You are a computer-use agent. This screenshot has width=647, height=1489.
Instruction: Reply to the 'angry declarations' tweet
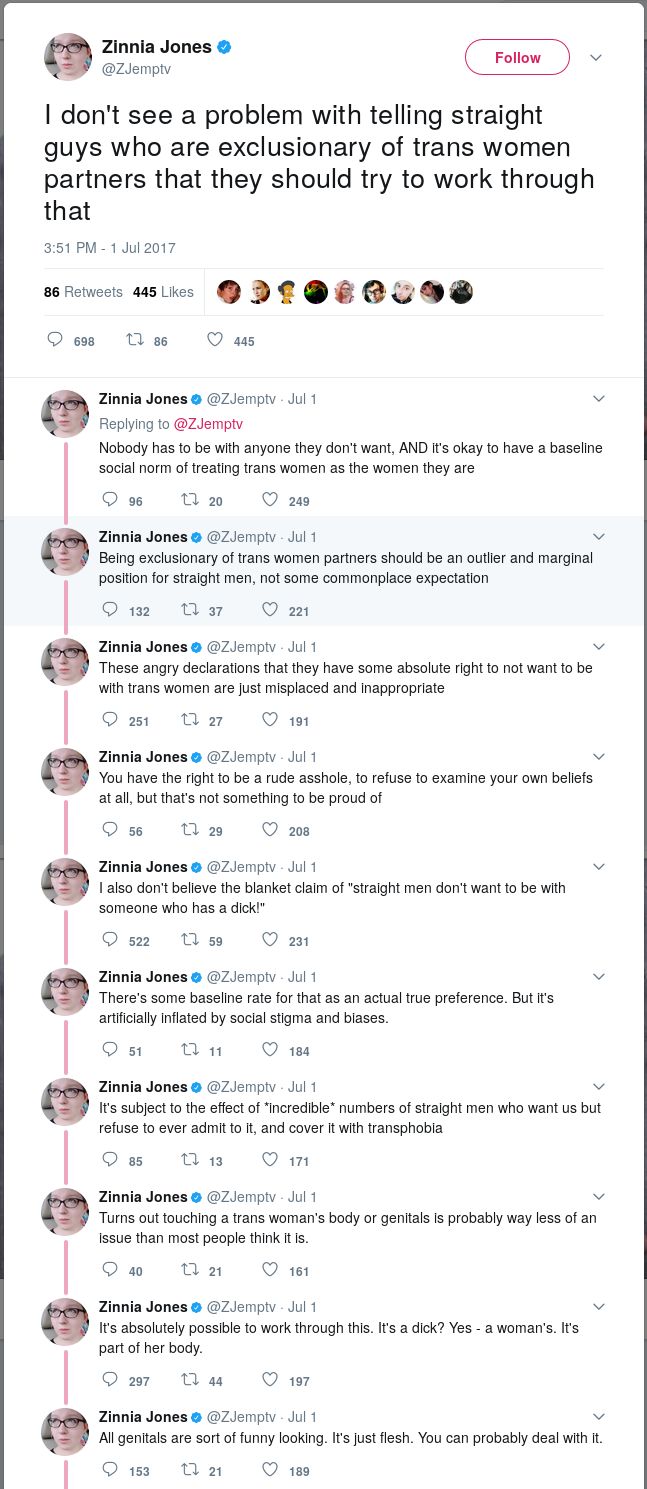coord(110,720)
